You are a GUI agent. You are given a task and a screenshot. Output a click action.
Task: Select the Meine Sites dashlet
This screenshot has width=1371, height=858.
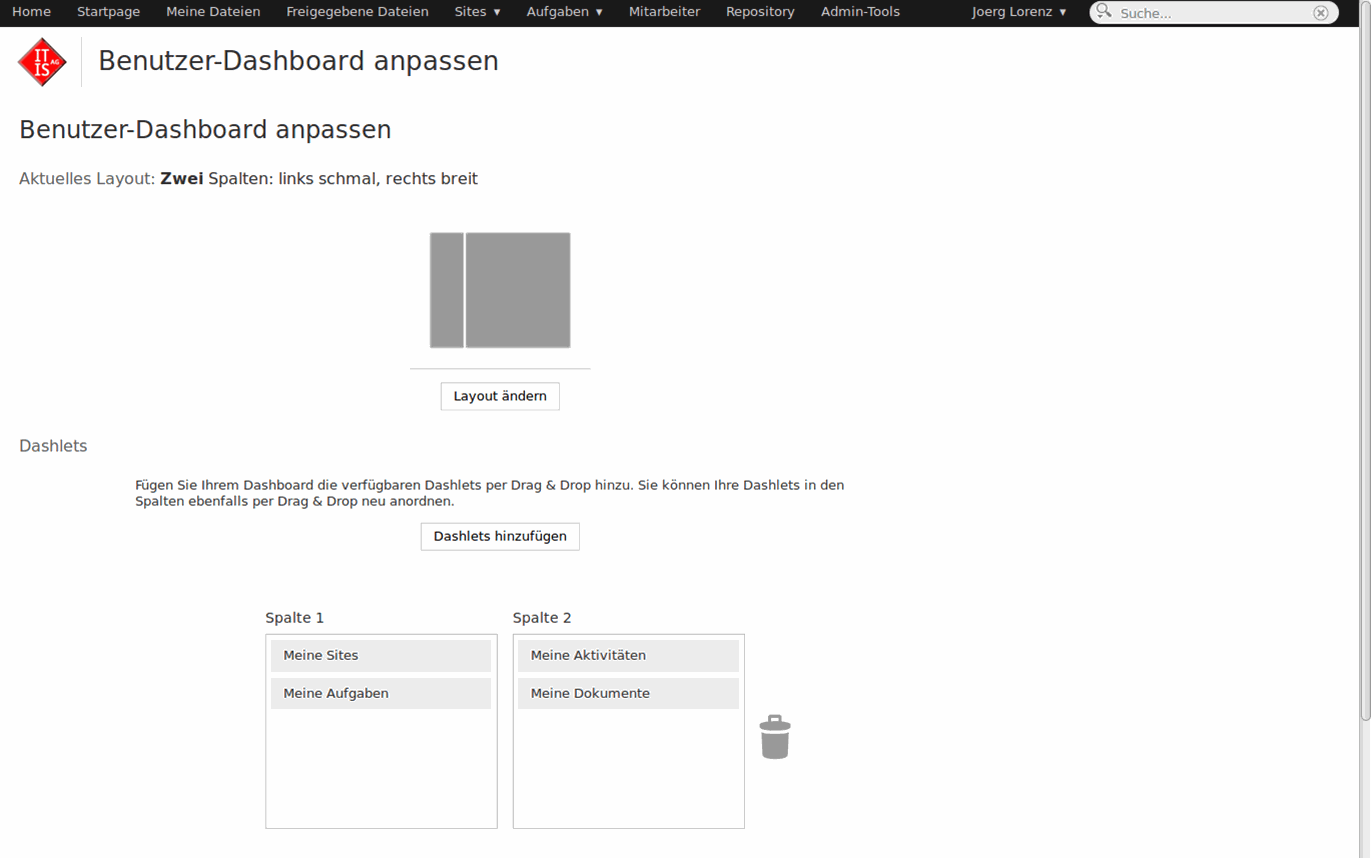tap(381, 656)
